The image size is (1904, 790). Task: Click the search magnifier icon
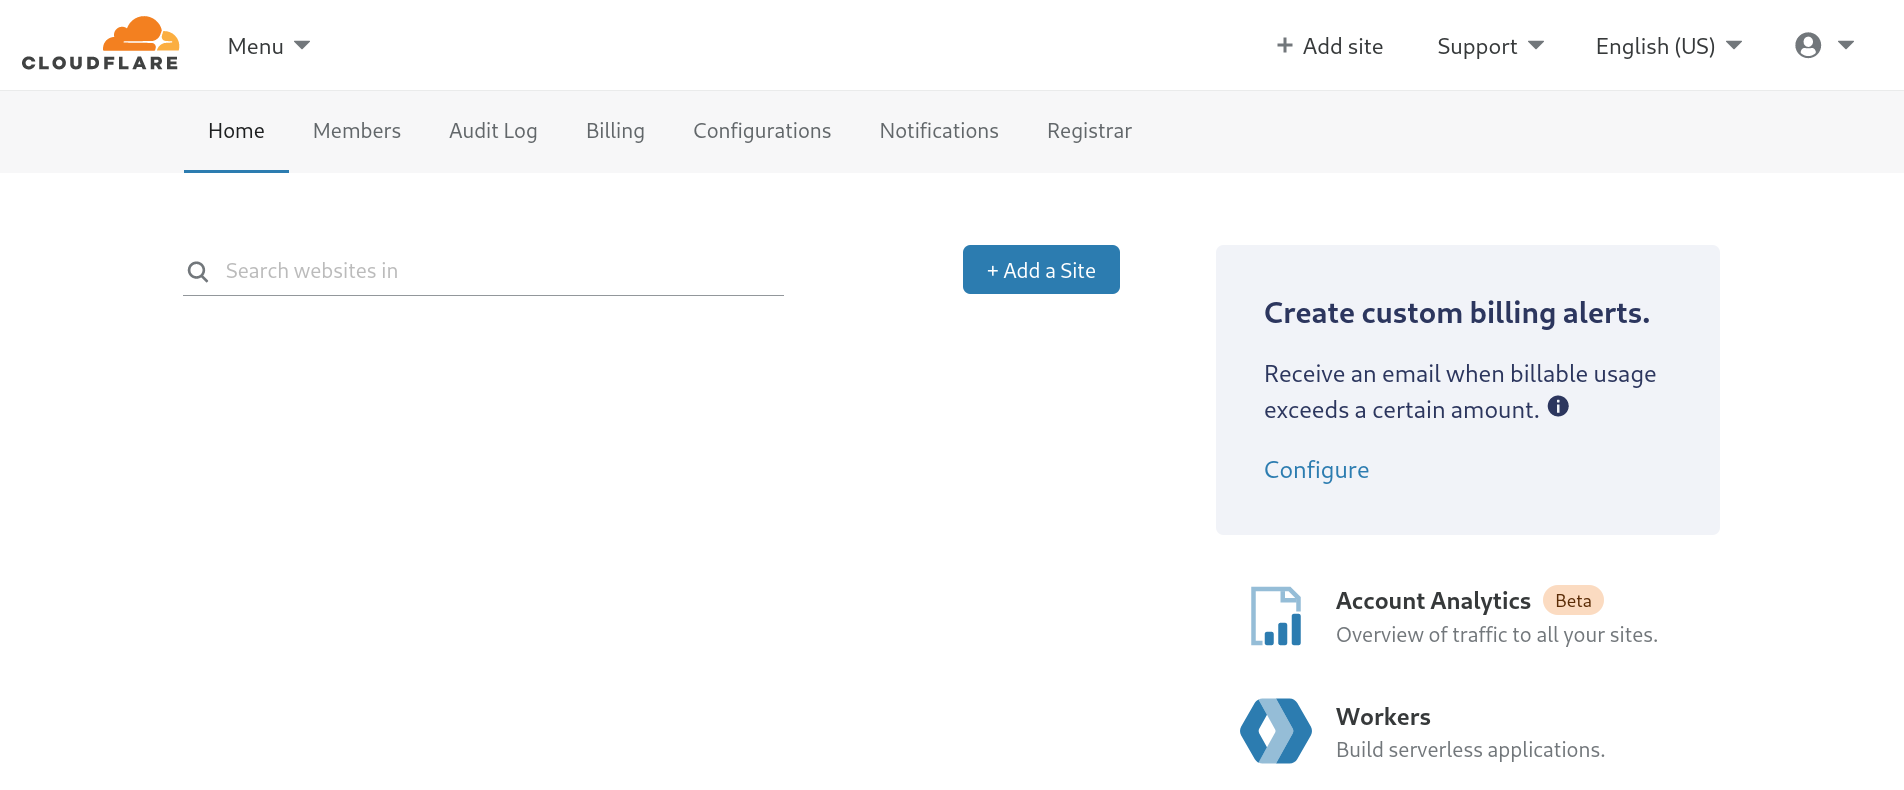pos(198,272)
